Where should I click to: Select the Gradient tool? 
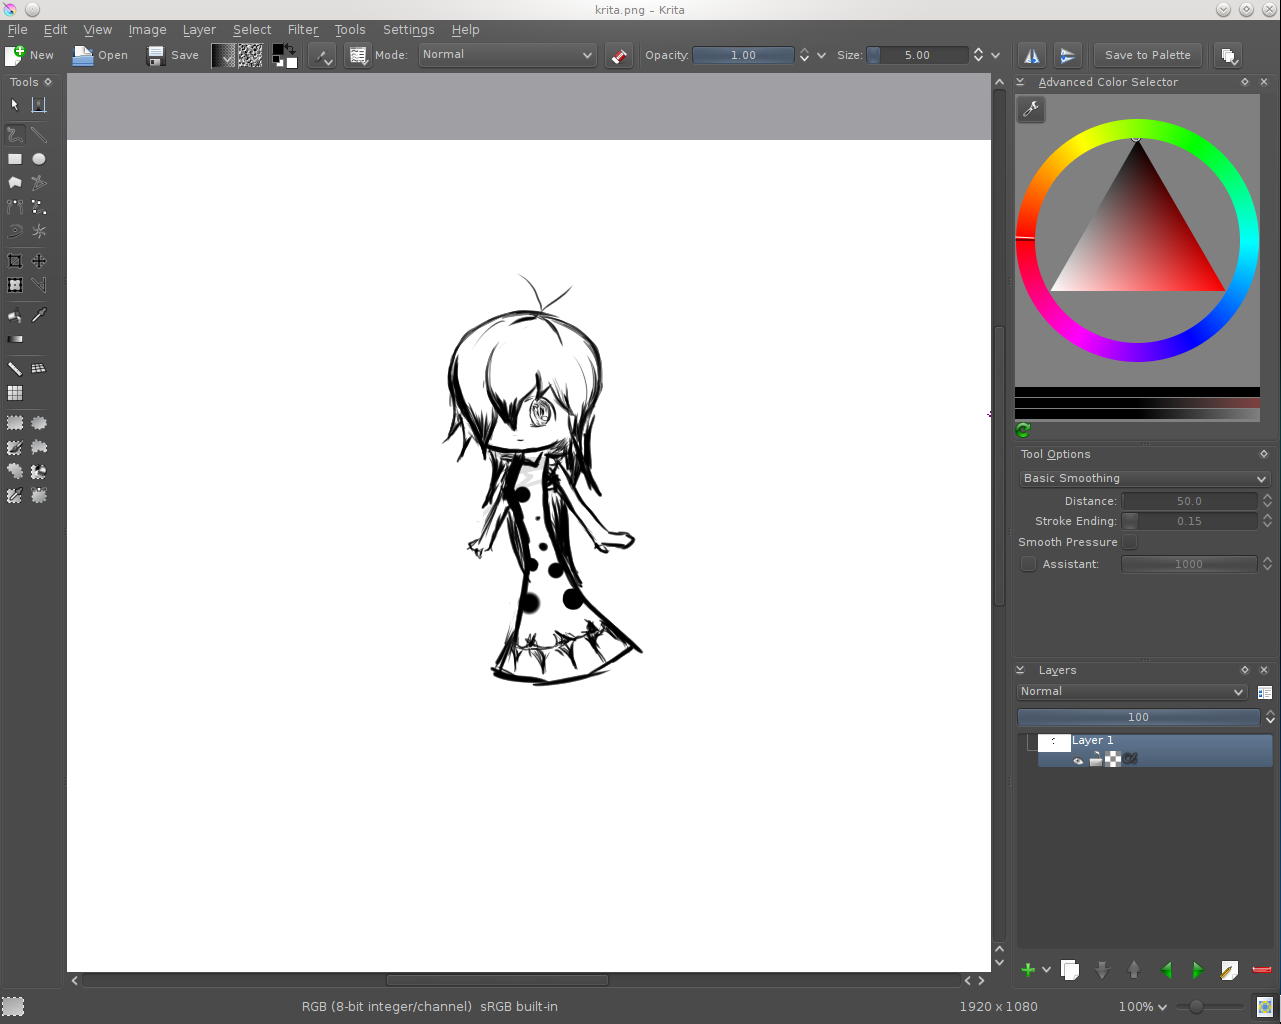pyautogui.click(x=15, y=338)
